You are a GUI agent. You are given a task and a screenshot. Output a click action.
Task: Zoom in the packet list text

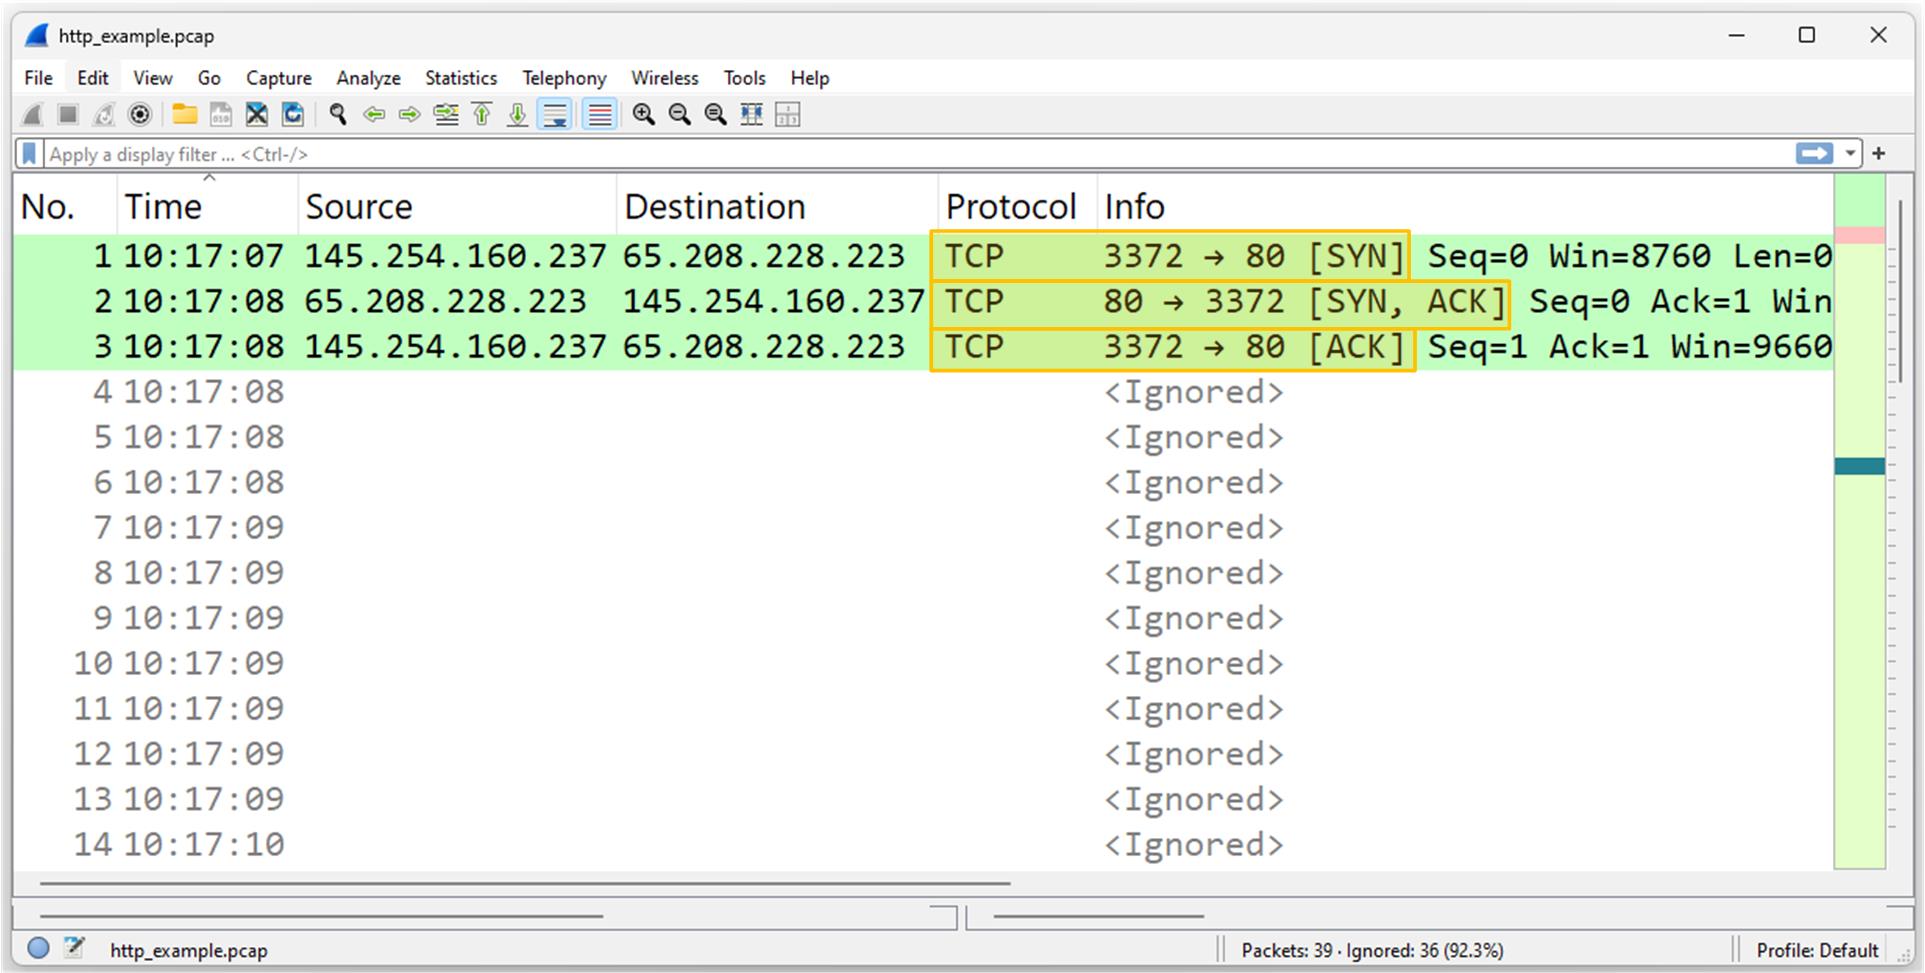click(643, 115)
